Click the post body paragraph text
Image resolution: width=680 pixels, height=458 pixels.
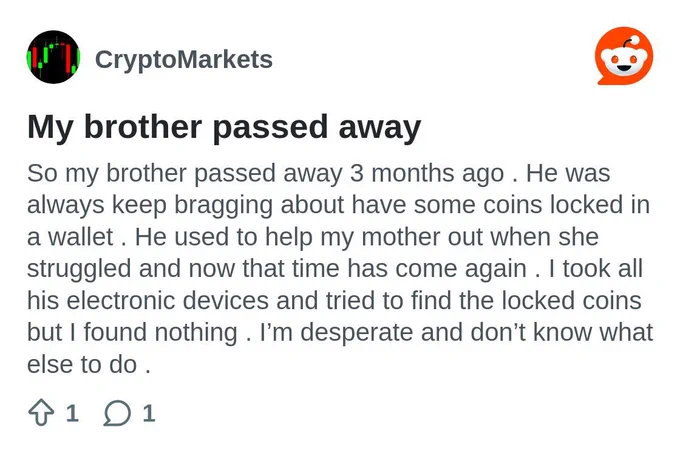(340, 268)
